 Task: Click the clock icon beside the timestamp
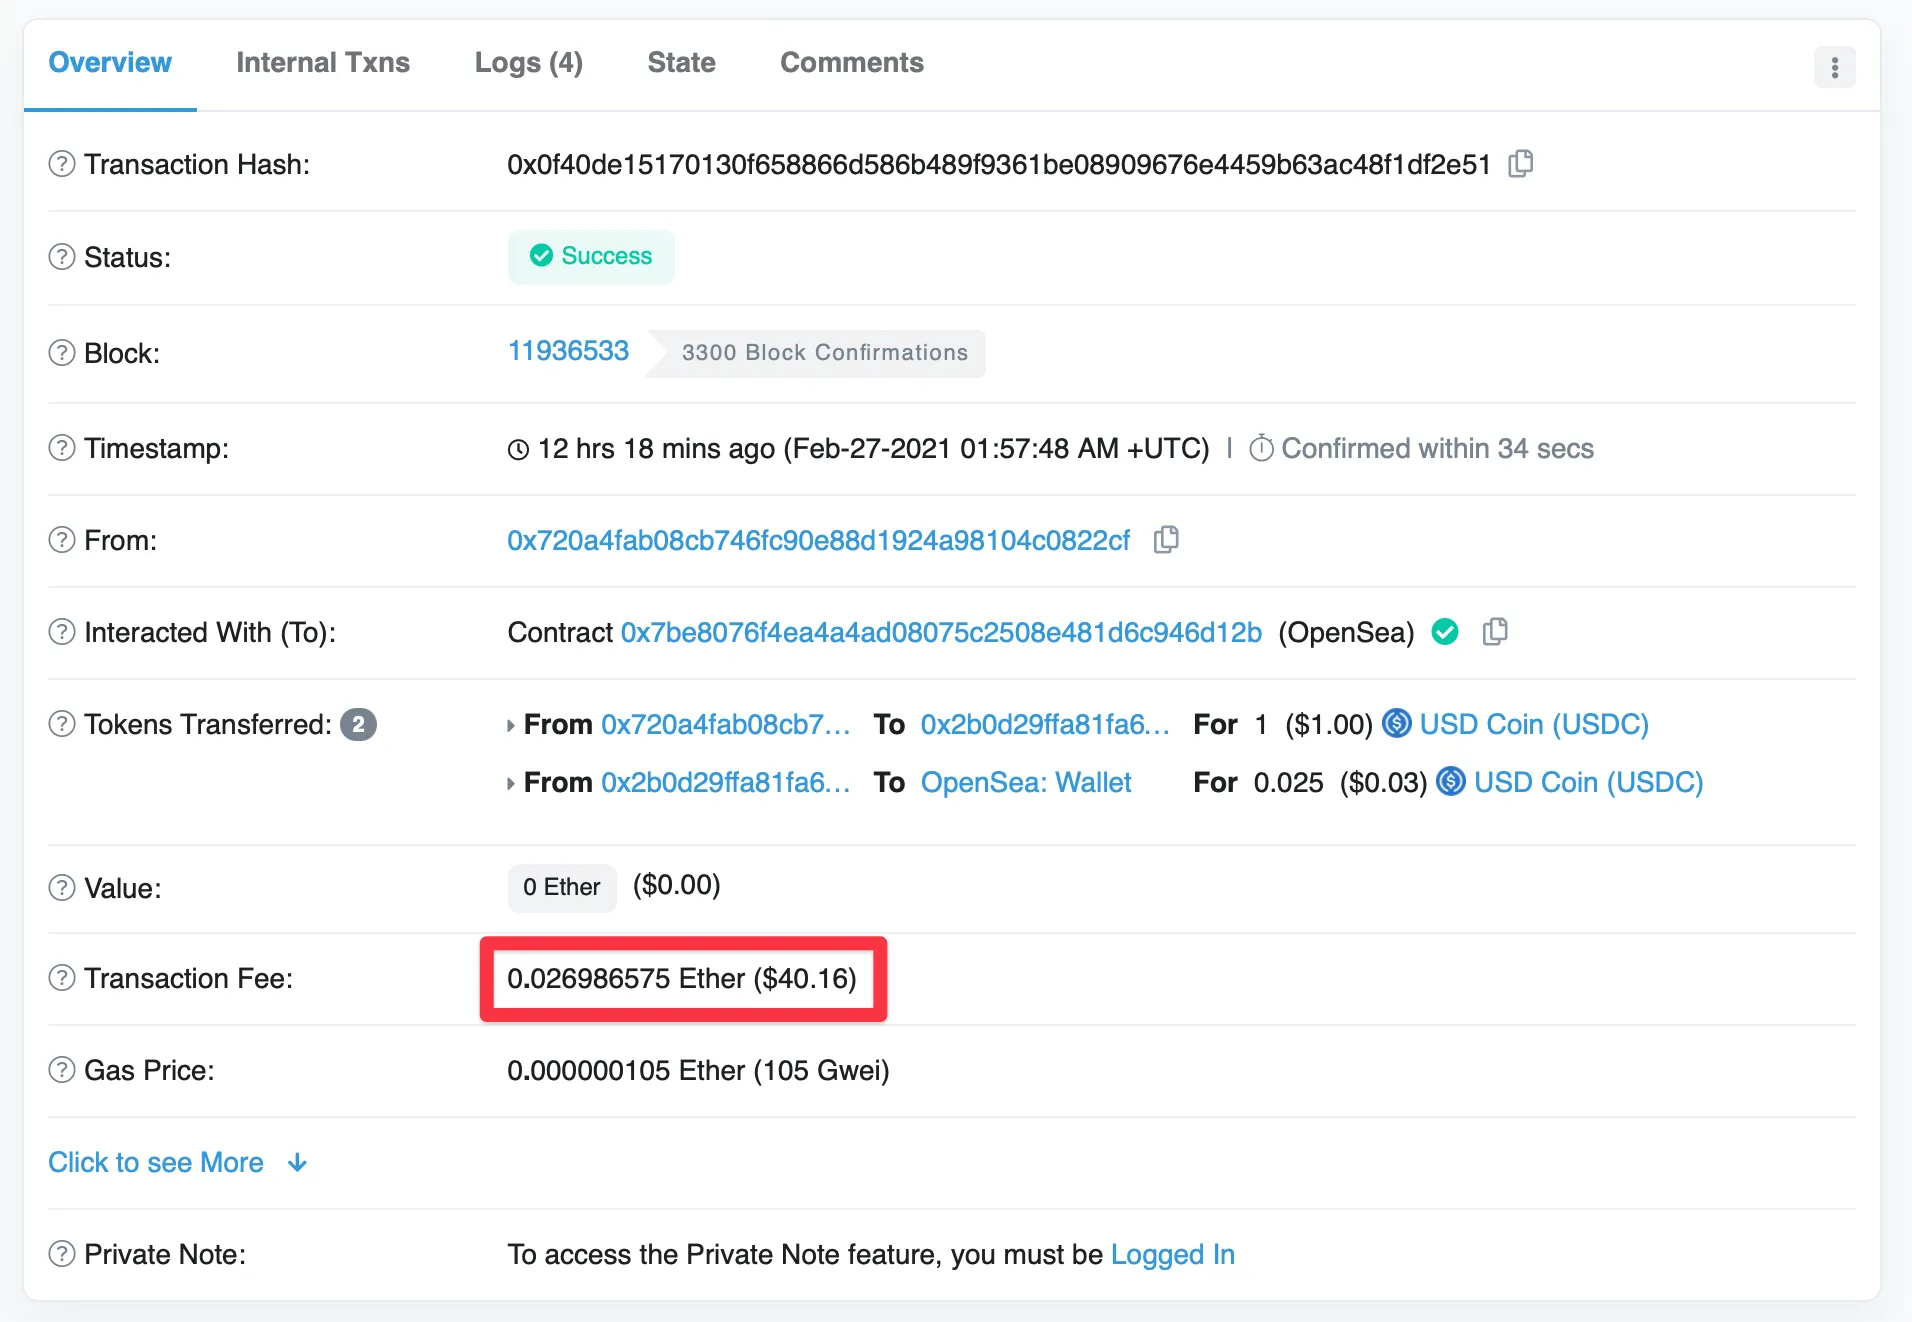coord(517,449)
